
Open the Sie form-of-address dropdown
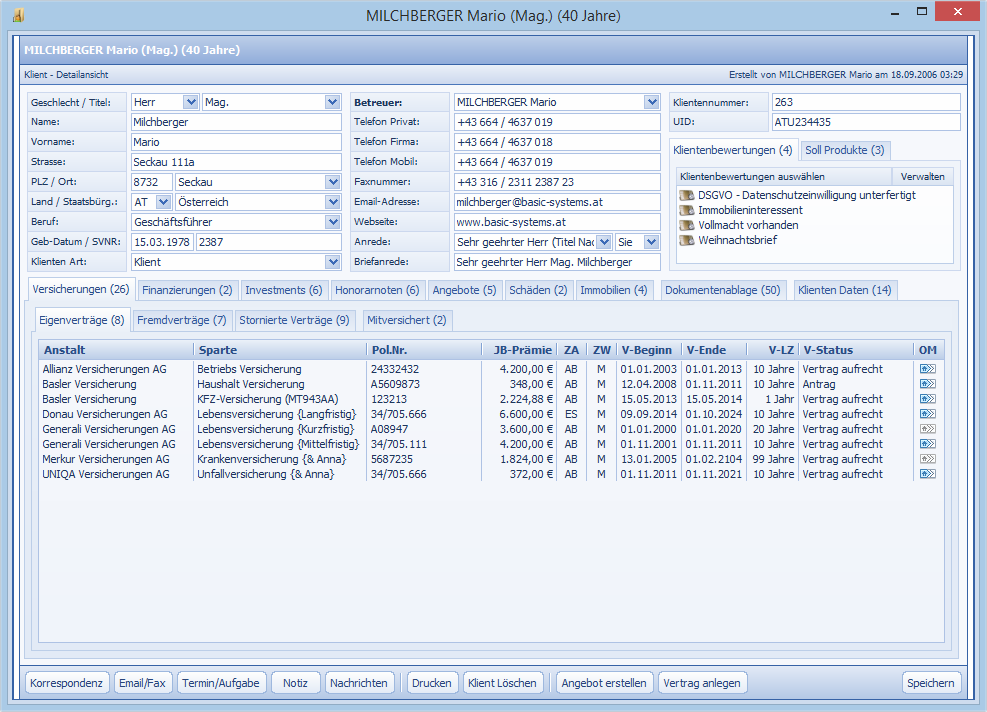point(651,242)
